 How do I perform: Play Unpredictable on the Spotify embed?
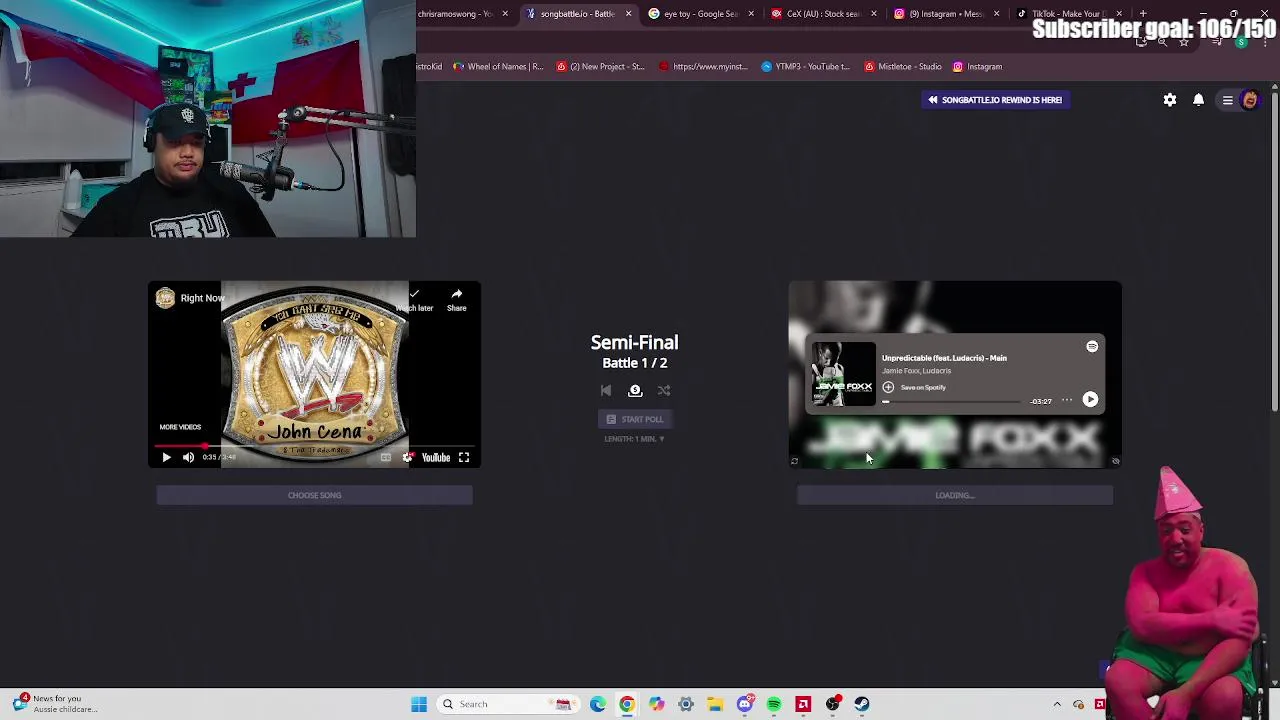1090,400
